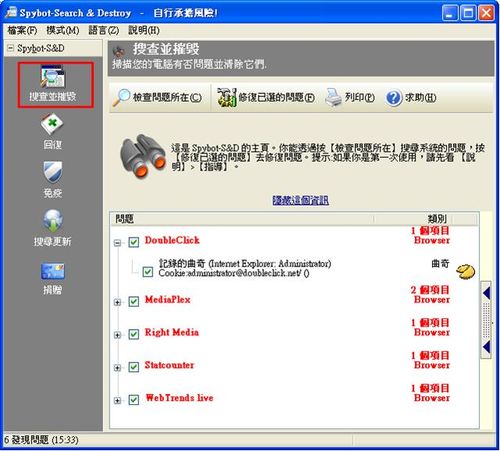
Task: Uncheck the MediaPlex checkbox
Action: (x=134, y=302)
